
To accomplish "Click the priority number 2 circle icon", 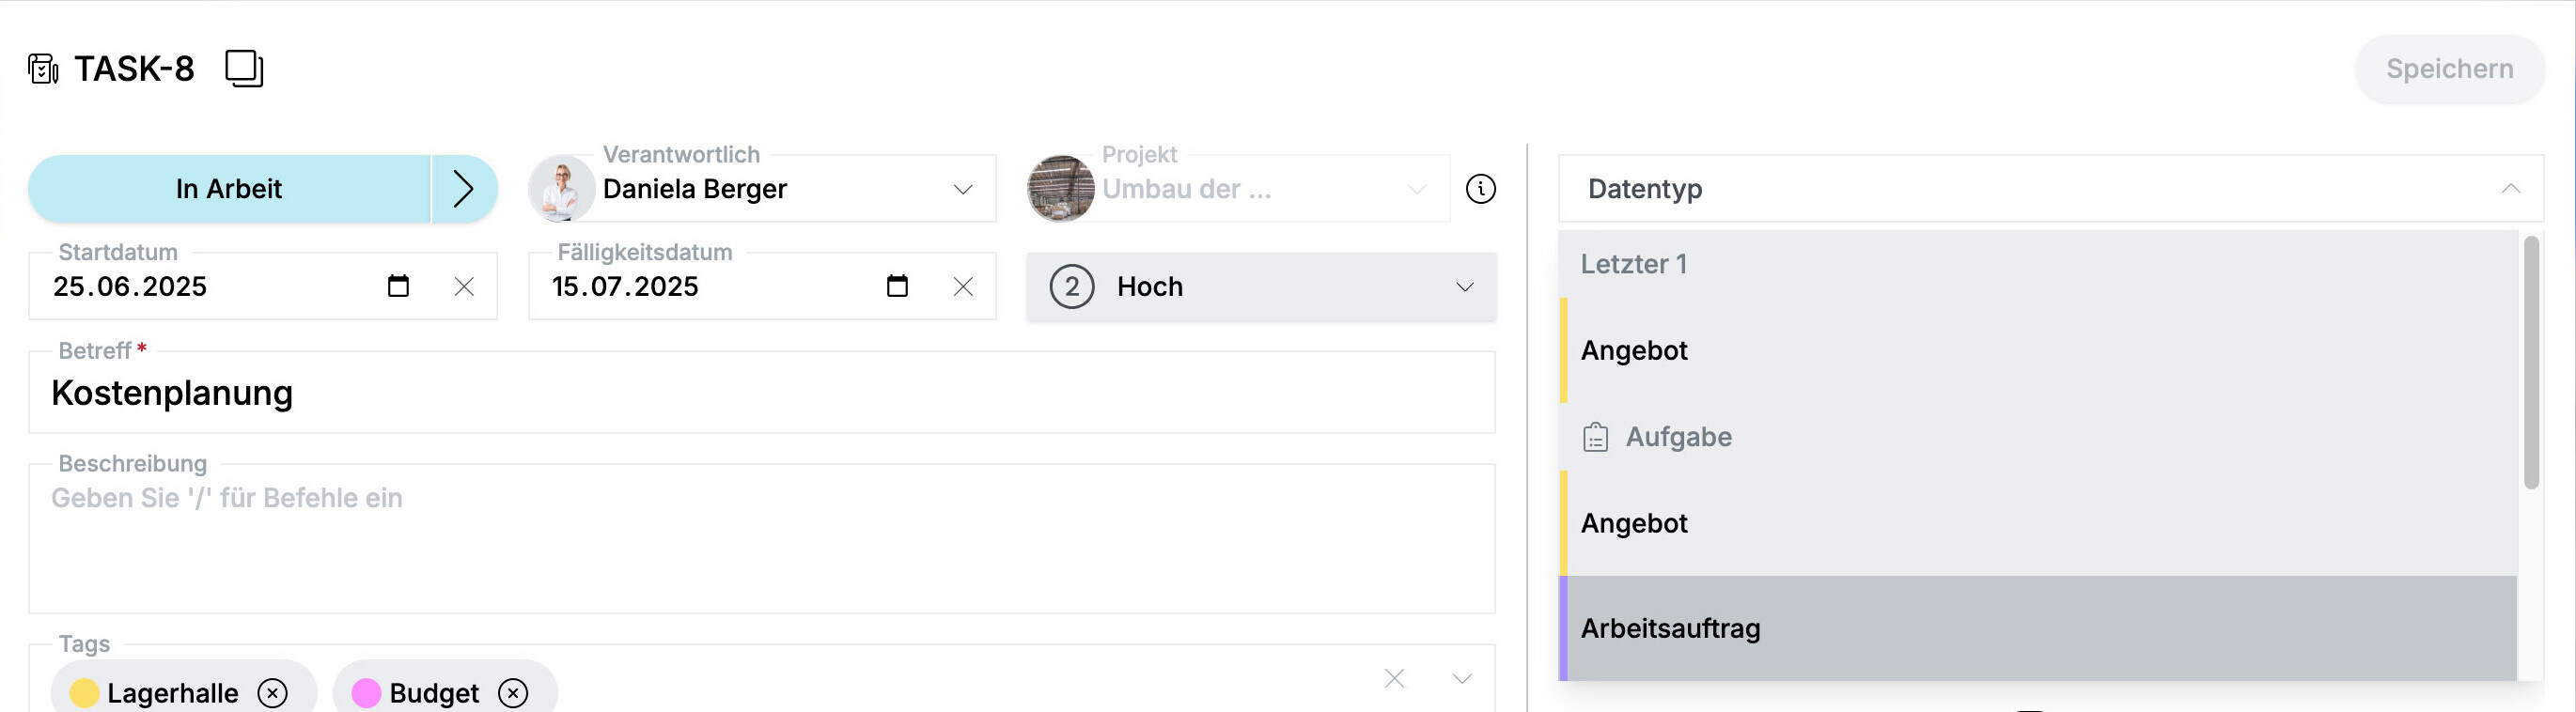I will pyautogui.click(x=1072, y=287).
